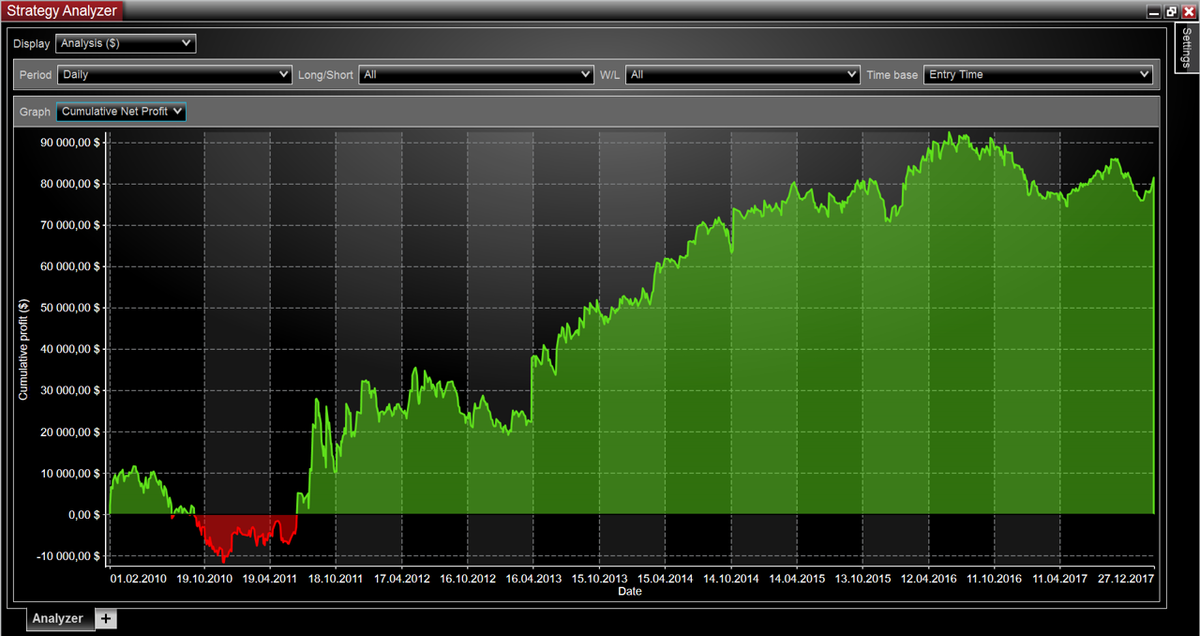Screen dimensions: 1200x636
Task: Click the 16.04.2013 date label on axis
Action: coord(533,578)
